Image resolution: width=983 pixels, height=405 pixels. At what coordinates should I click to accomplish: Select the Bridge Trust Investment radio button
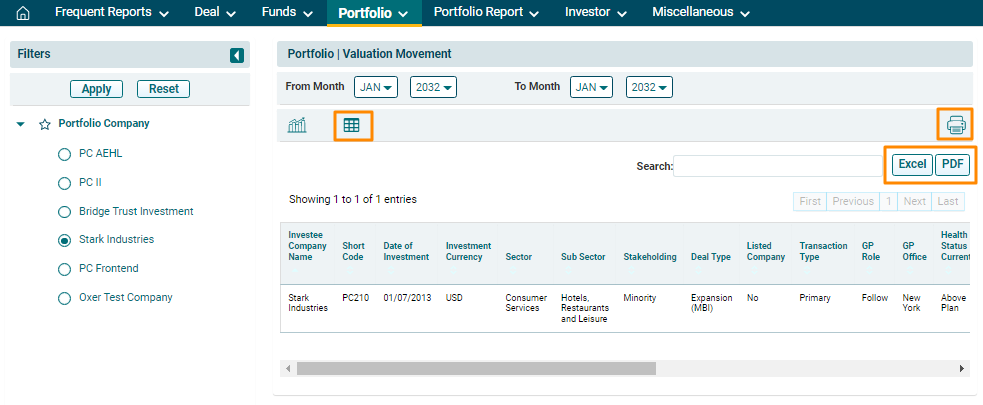click(x=65, y=212)
